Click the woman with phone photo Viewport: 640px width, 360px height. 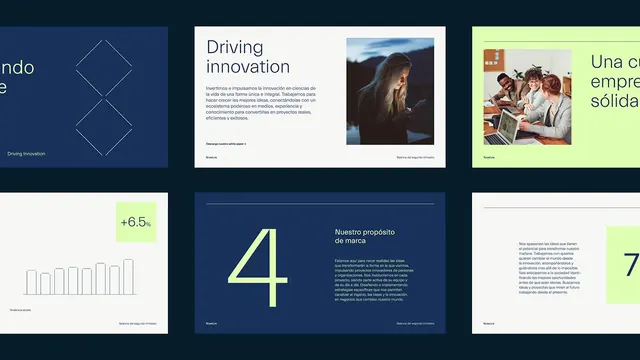click(x=390, y=91)
